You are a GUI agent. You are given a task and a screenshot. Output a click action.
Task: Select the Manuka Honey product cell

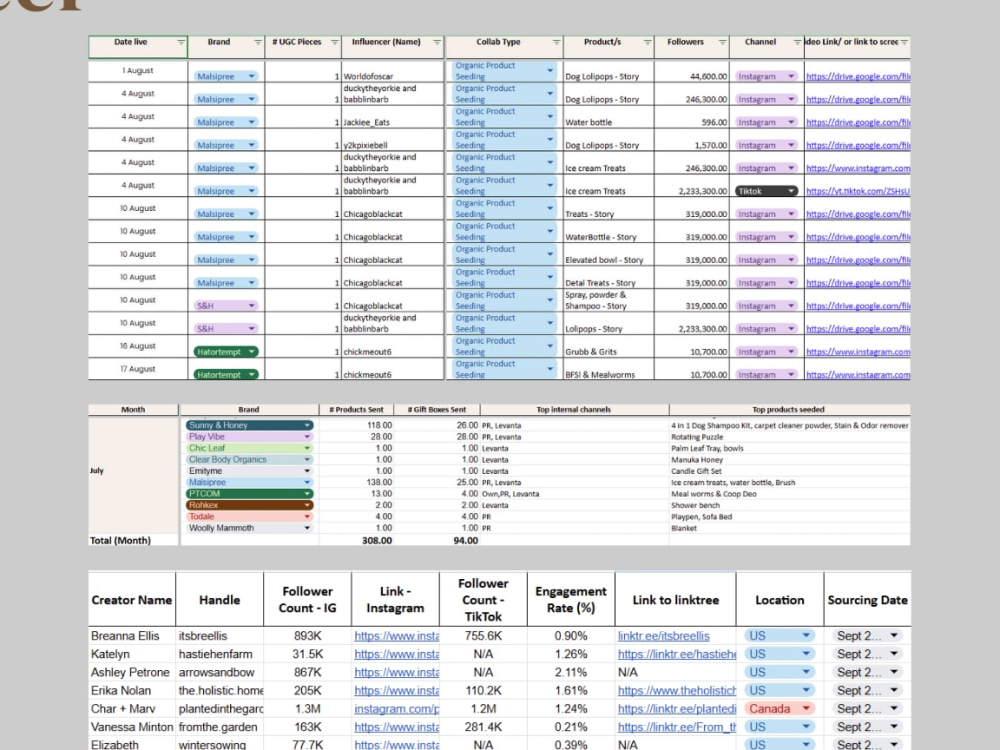tap(790, 460)
